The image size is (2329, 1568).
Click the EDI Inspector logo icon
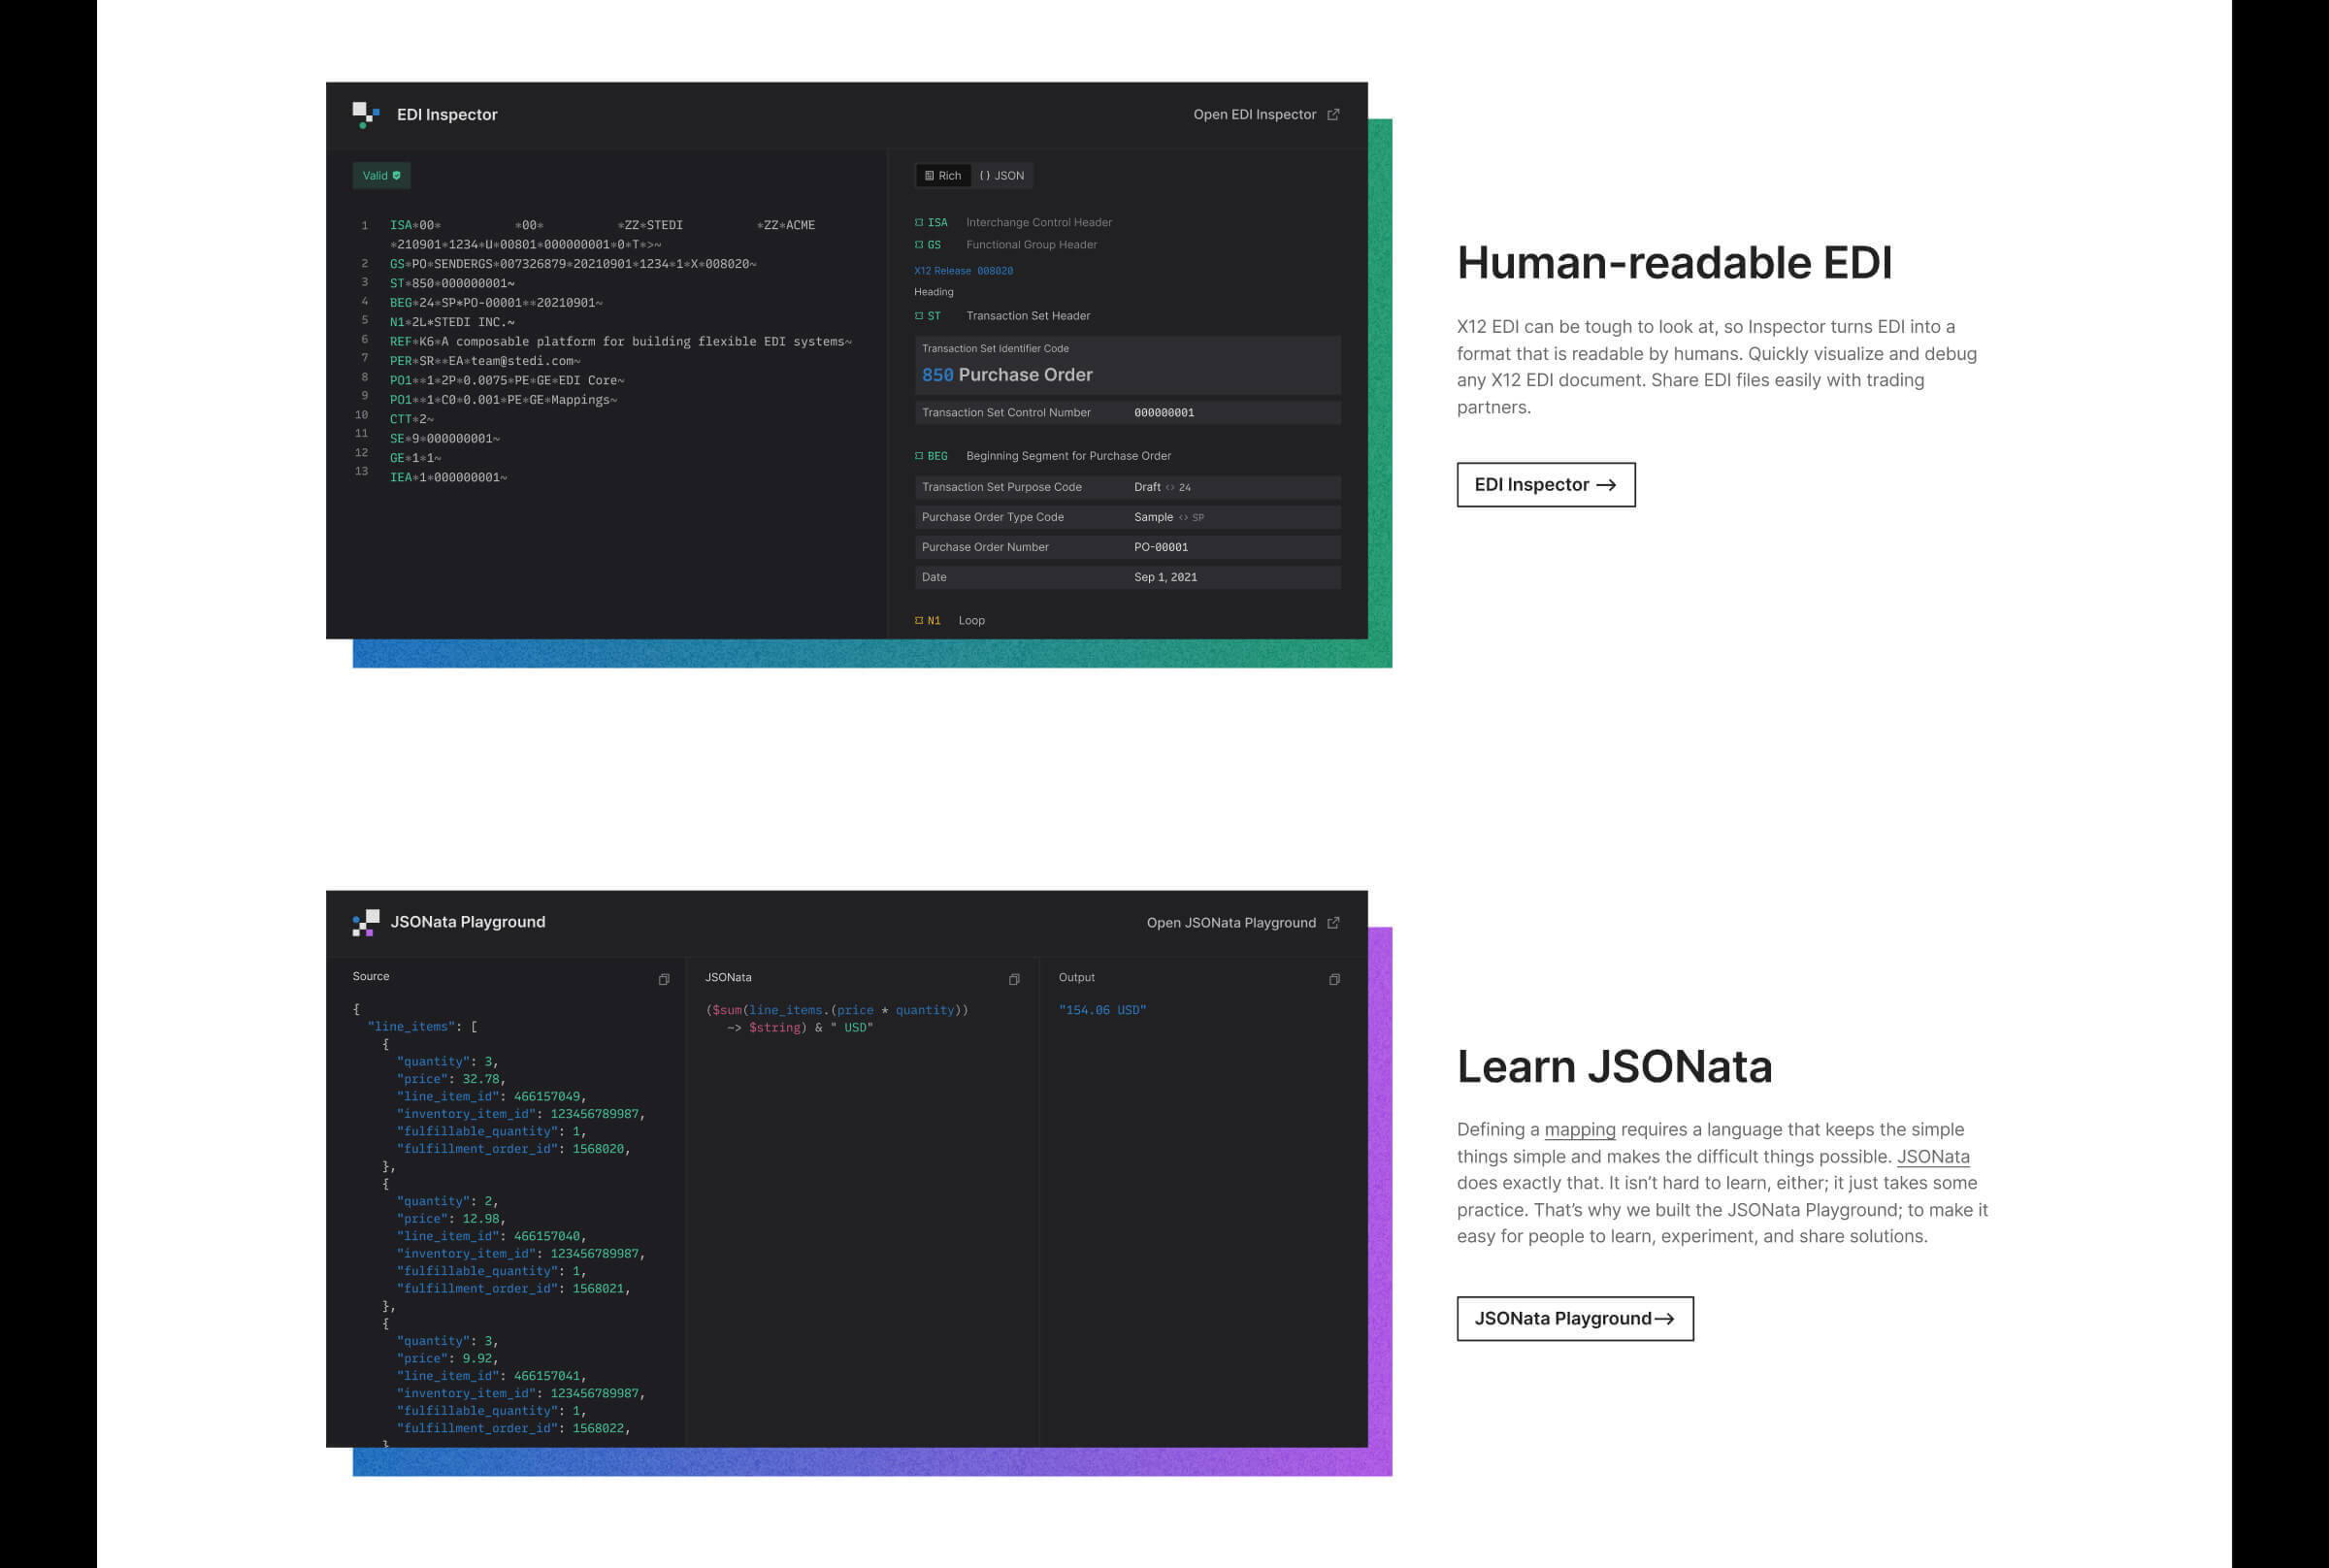coord(366,115)
